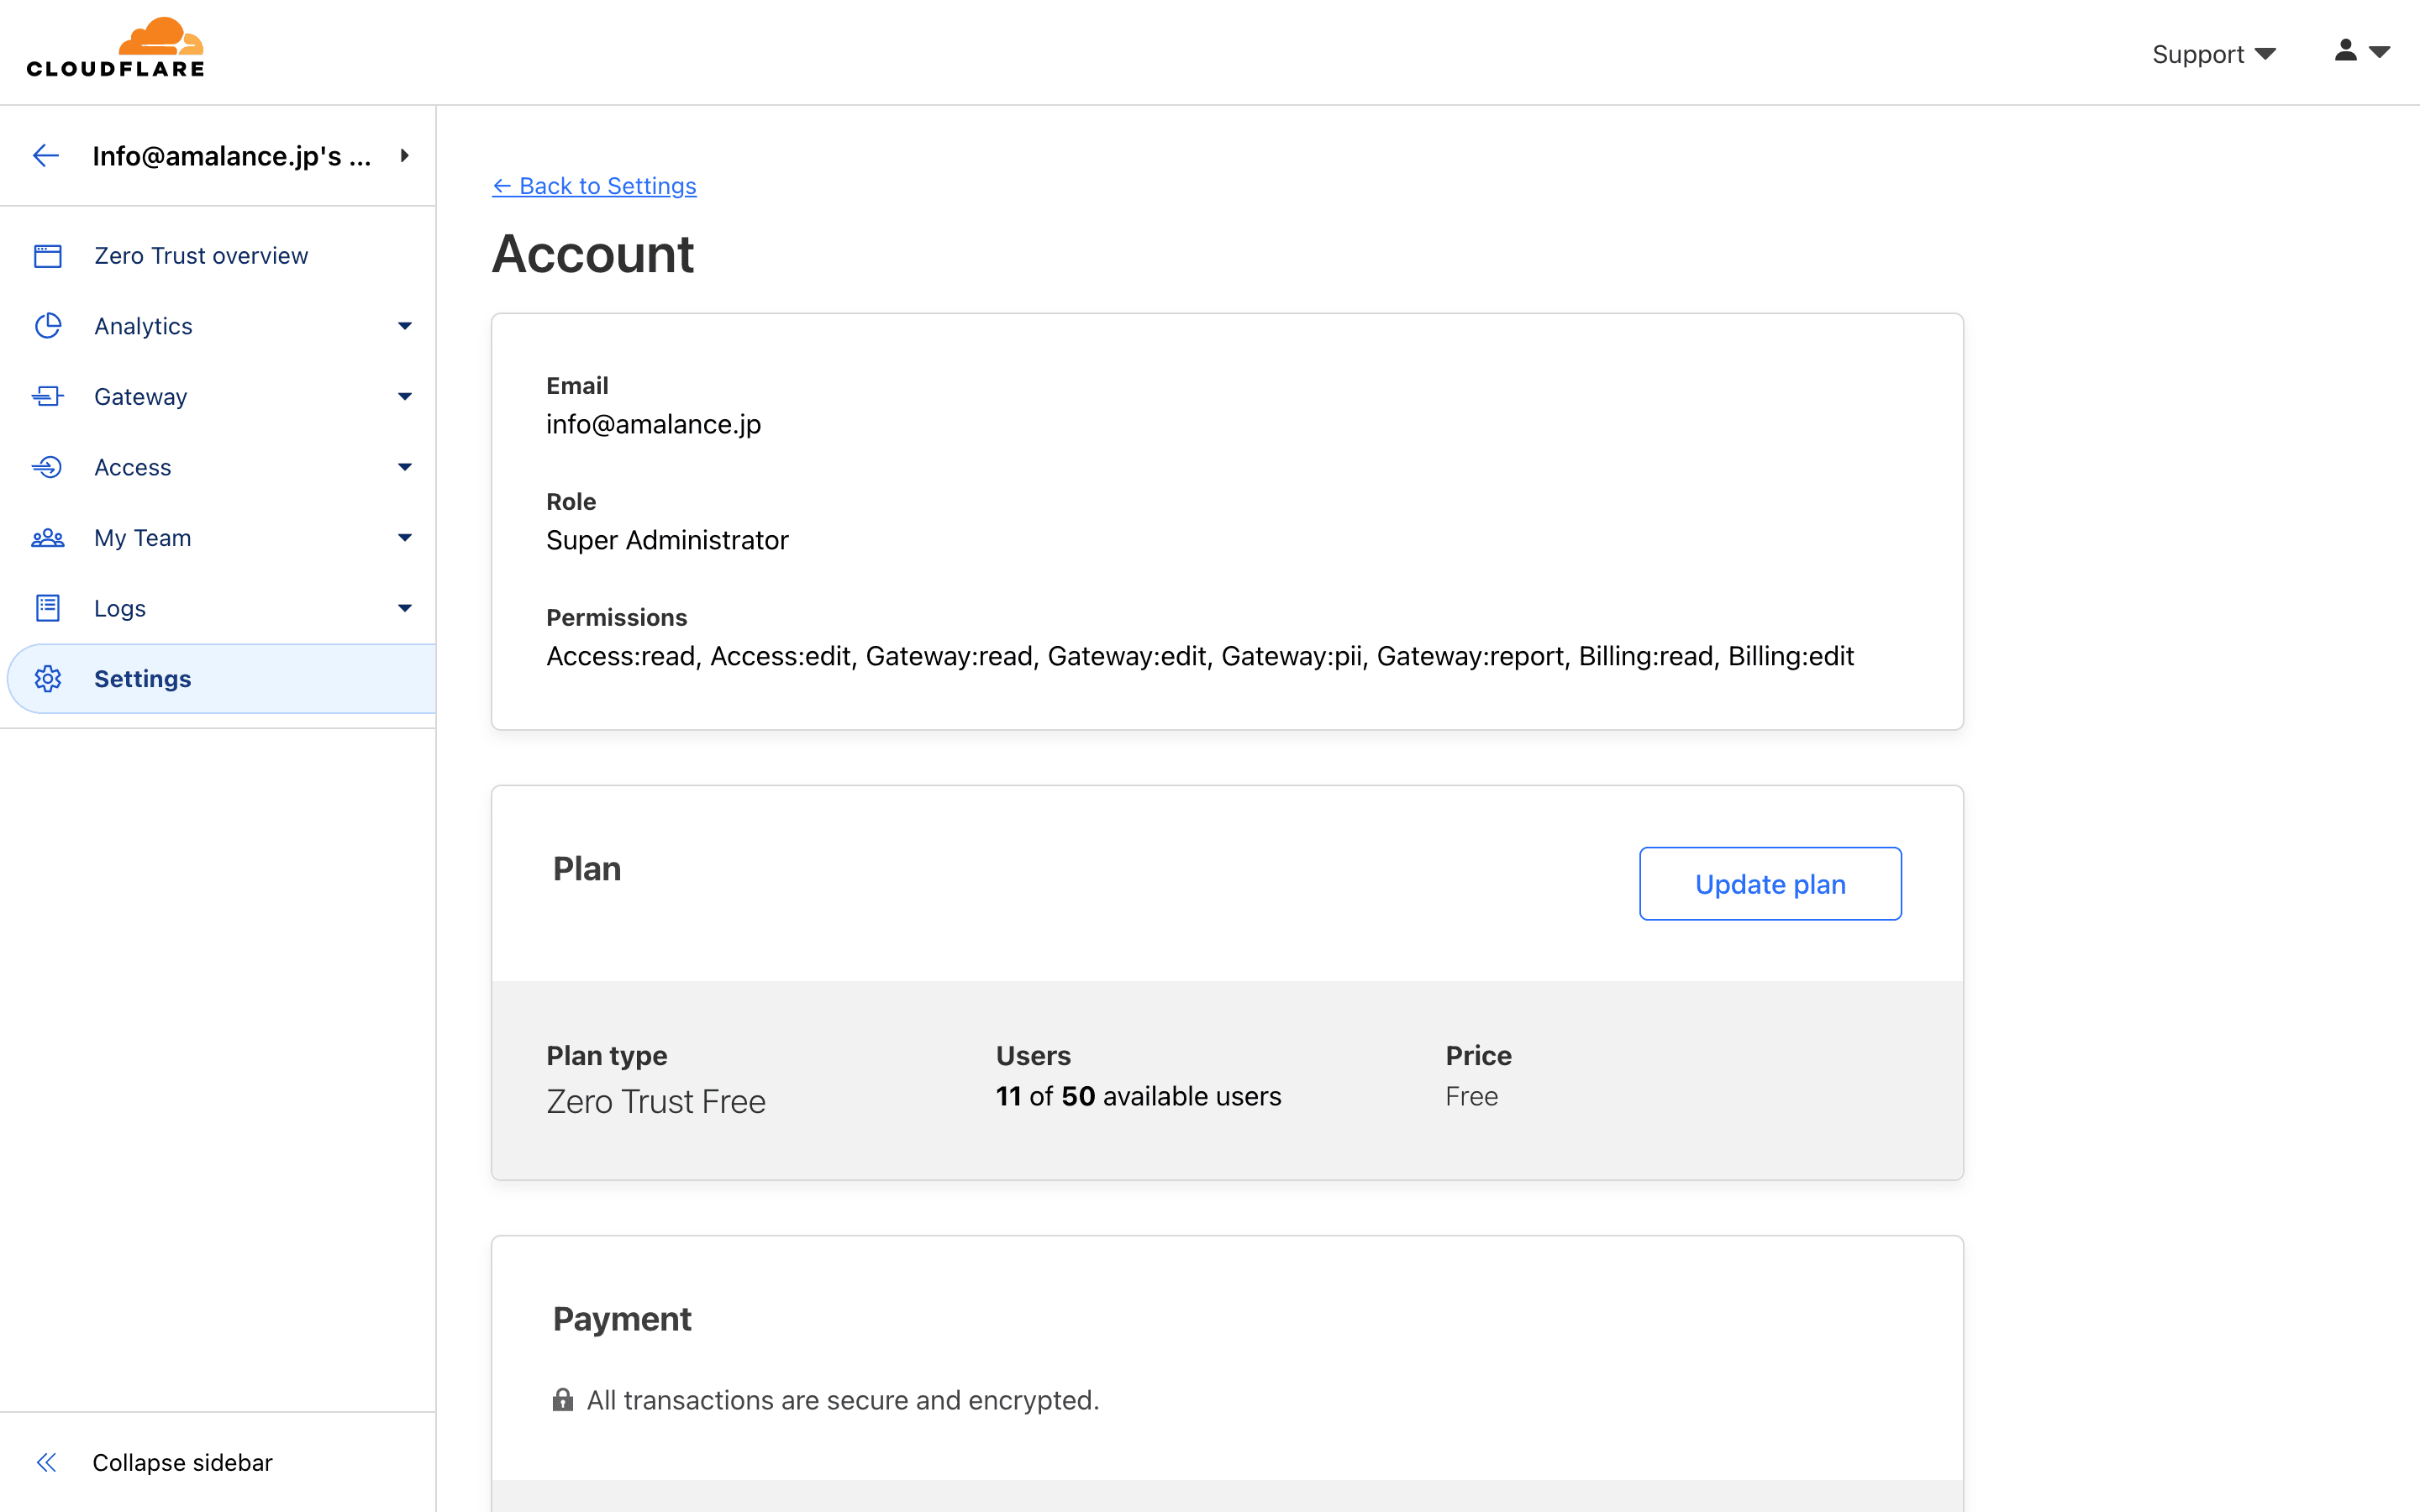Expand the Access submenu arrow
Image resolution: width=2420 pixels, height=1512 pixels.
tap(404, 467)
